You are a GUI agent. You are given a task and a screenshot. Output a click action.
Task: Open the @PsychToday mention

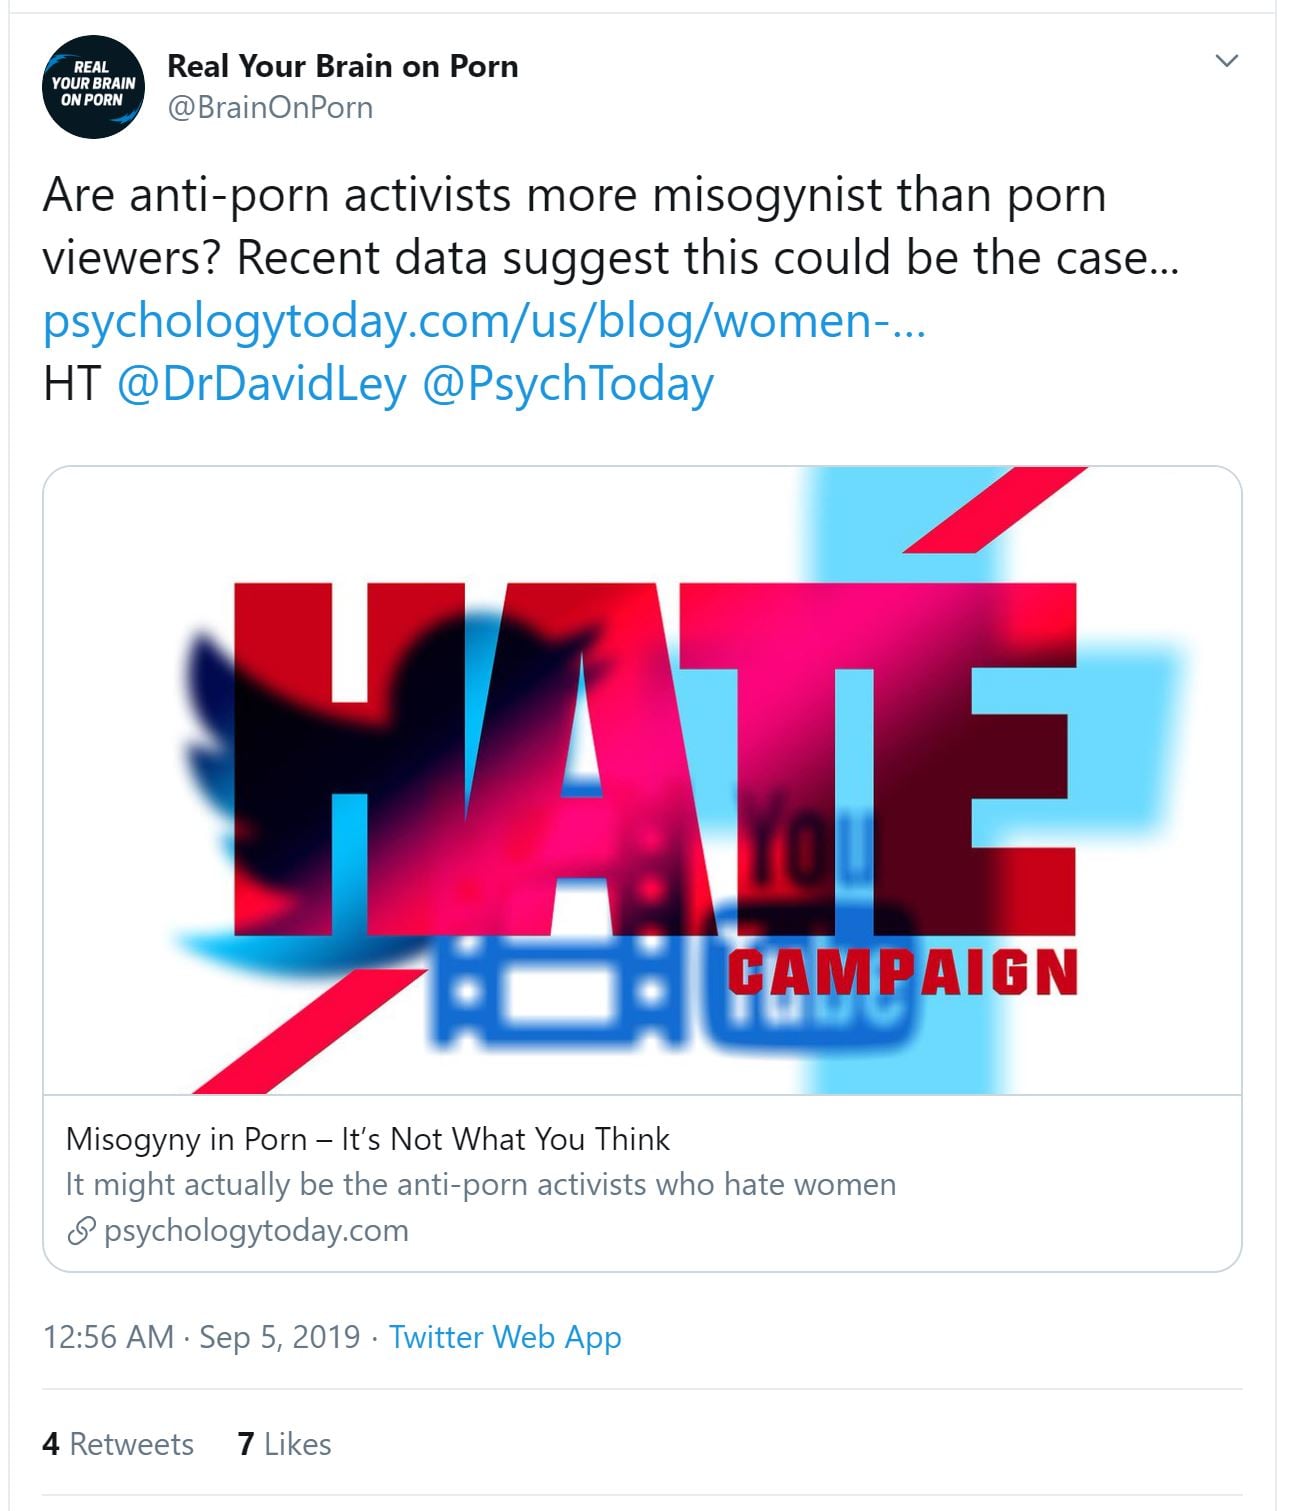coord(568,384)
